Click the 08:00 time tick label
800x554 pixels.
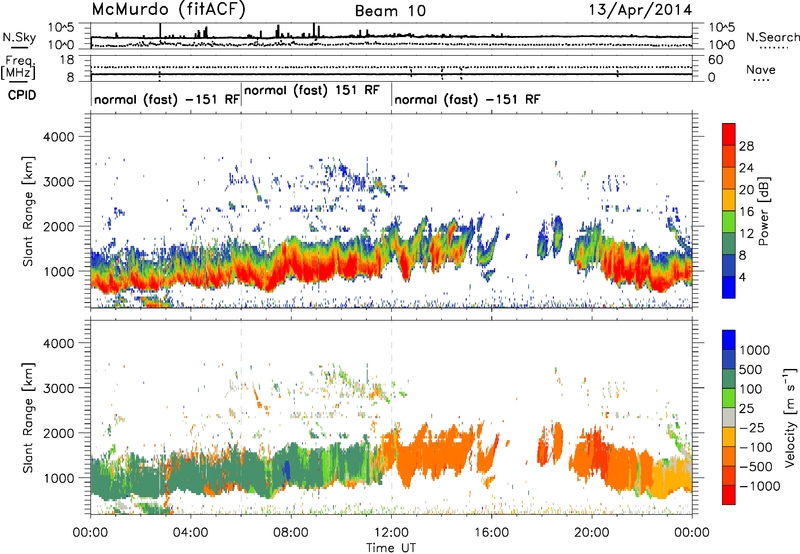pos(291,533)
